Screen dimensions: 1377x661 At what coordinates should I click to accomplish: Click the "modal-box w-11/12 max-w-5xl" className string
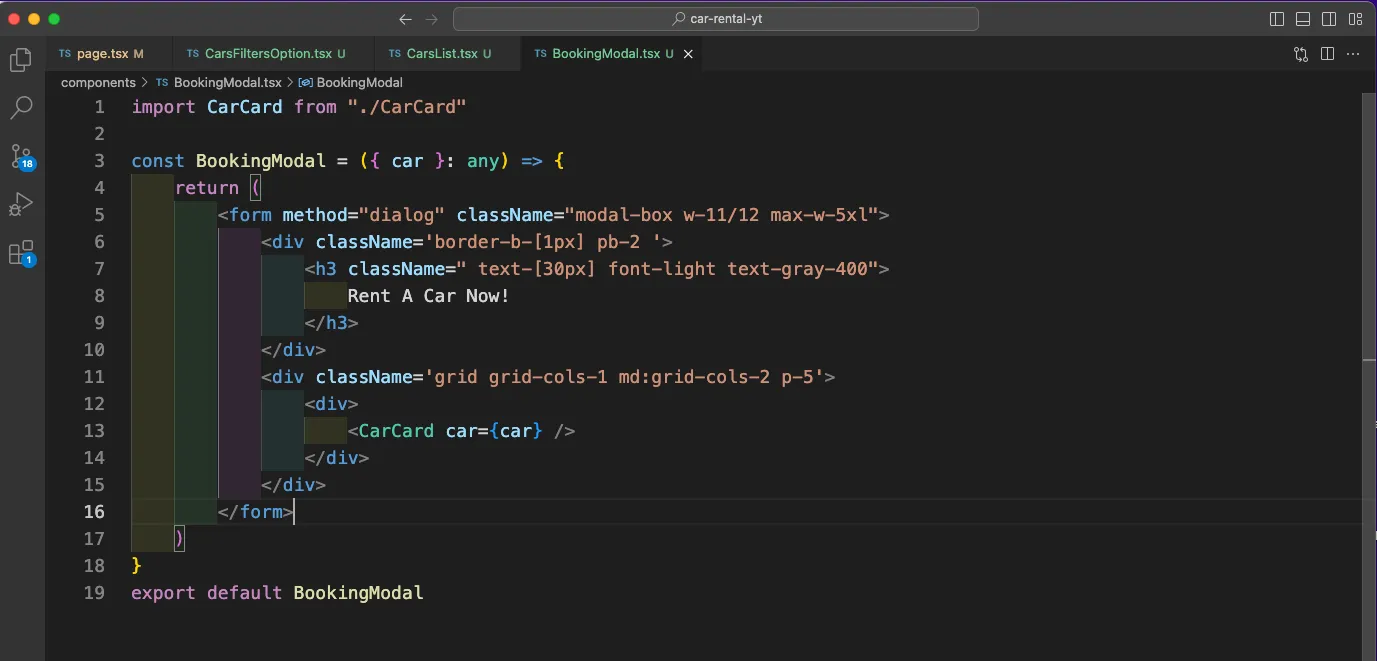pos(721,215)
